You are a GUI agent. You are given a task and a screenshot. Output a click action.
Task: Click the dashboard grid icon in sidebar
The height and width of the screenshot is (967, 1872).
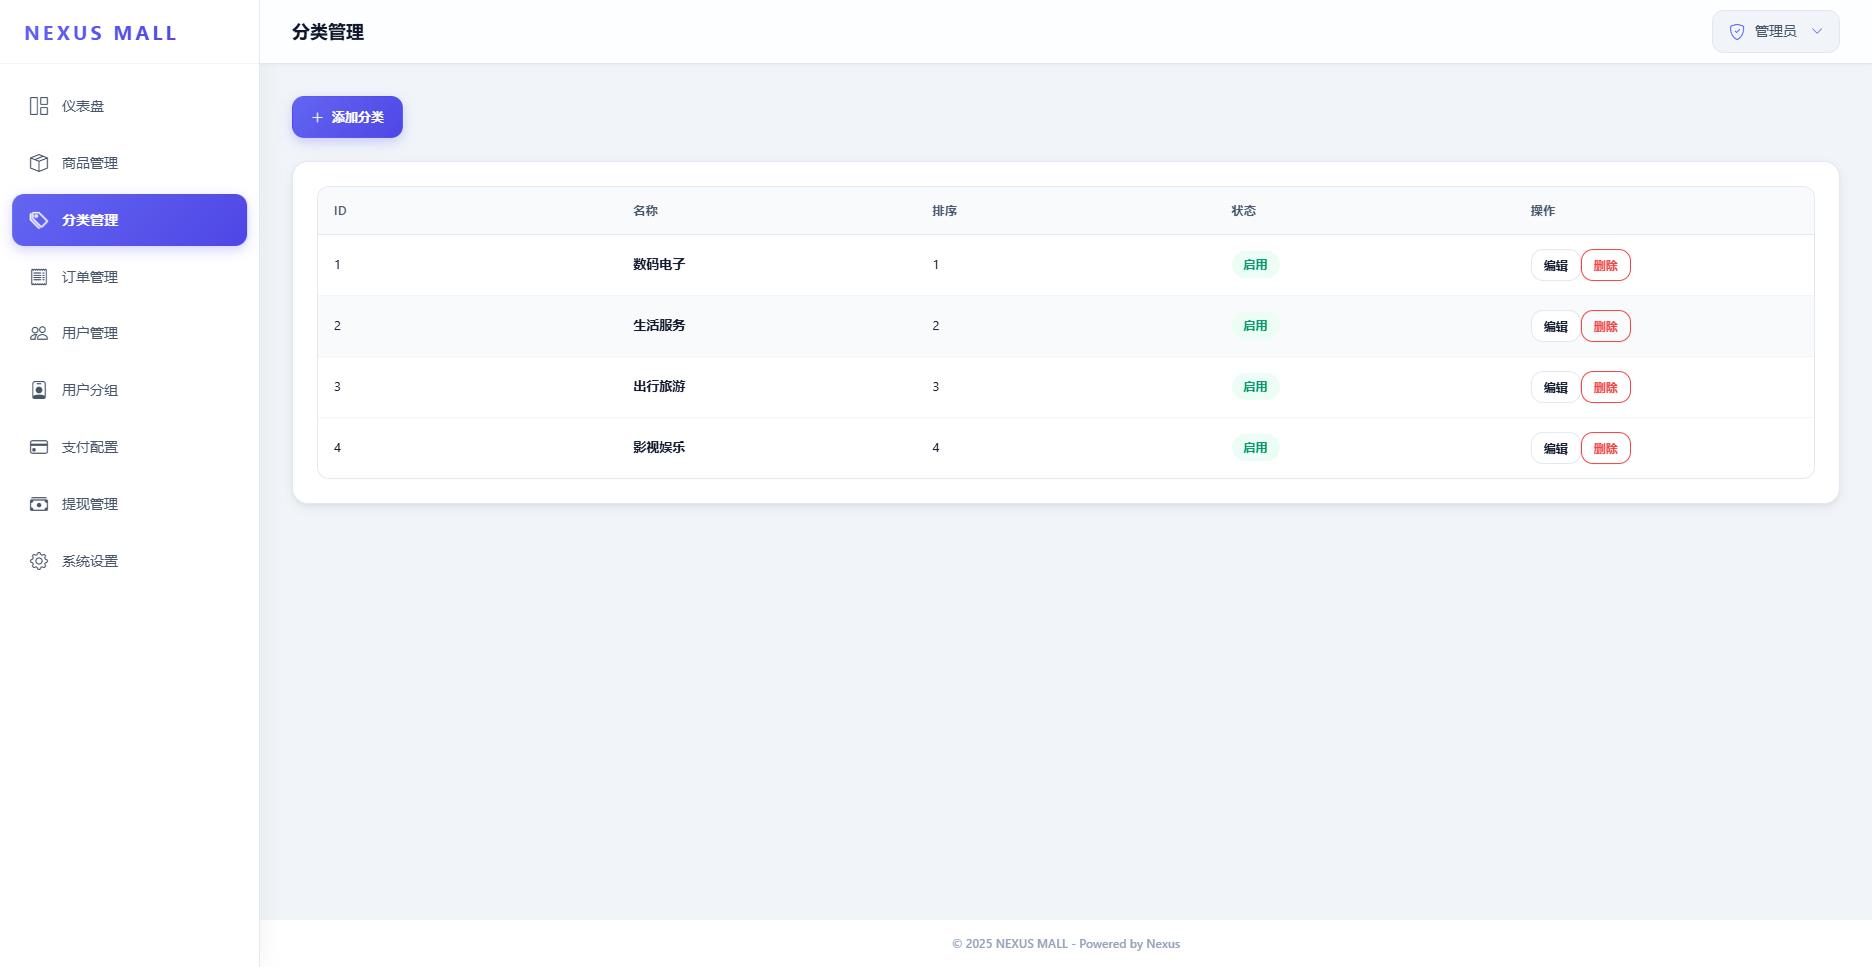click(x=39, y=106)
